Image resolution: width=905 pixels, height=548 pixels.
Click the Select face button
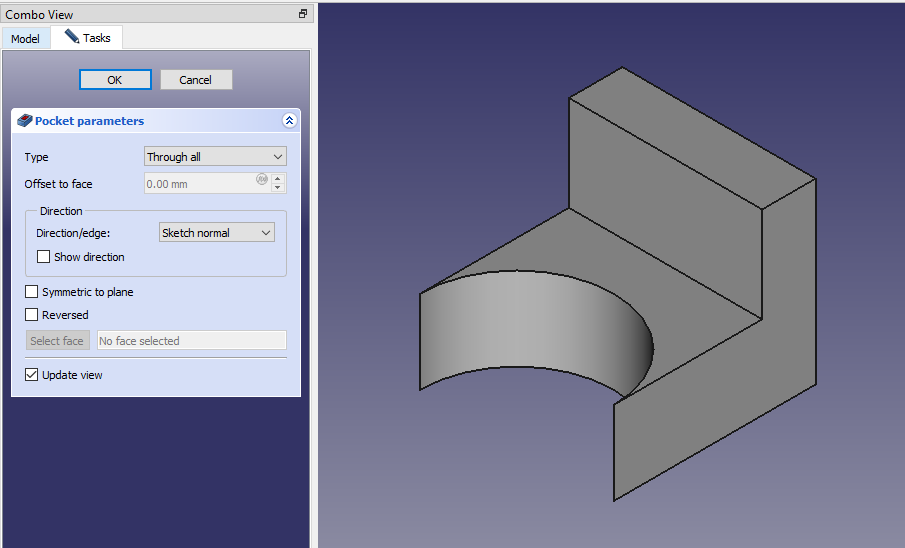point(57,341)
